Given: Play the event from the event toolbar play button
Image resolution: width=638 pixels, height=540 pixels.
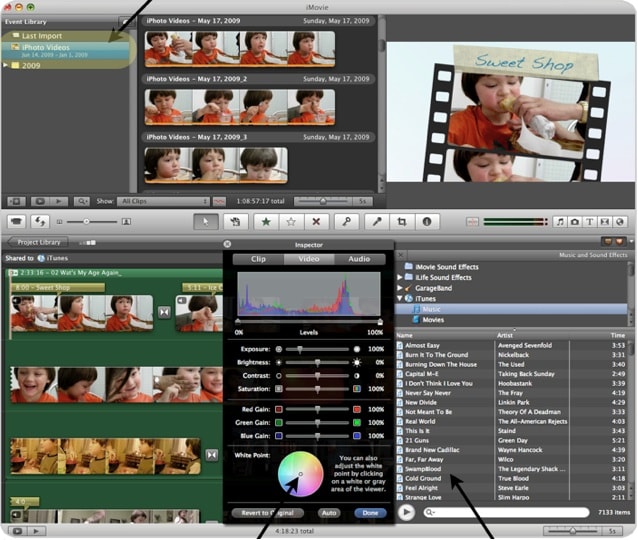Looking at the screenshot, I should click(58, 201).
